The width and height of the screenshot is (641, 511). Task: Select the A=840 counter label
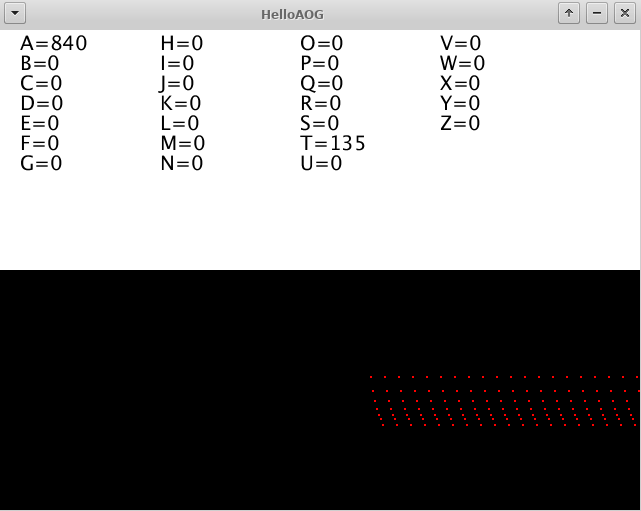click(x=54, y=44)
